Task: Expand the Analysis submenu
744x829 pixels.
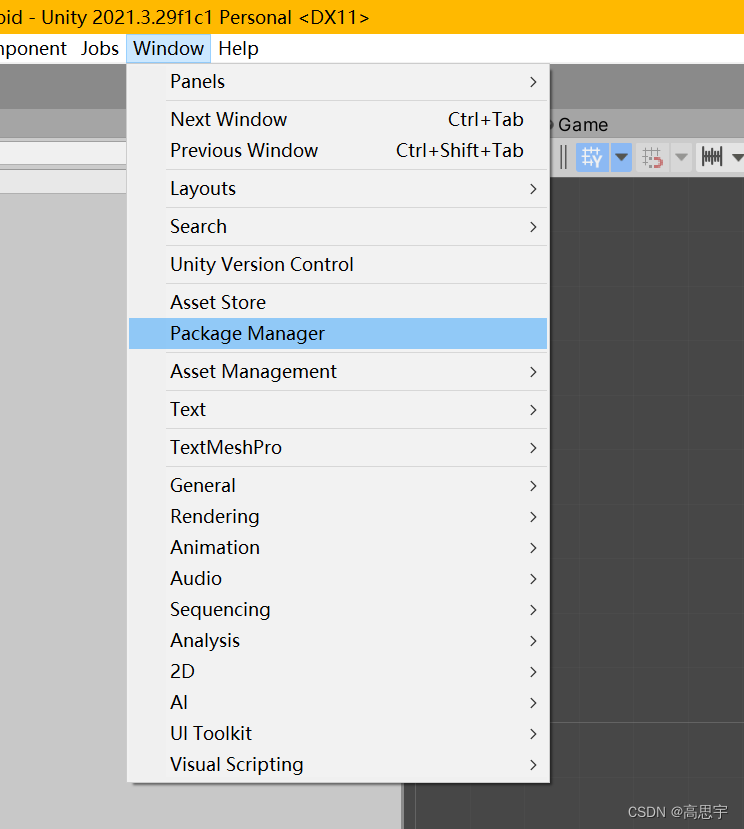Action: point(338,641)
